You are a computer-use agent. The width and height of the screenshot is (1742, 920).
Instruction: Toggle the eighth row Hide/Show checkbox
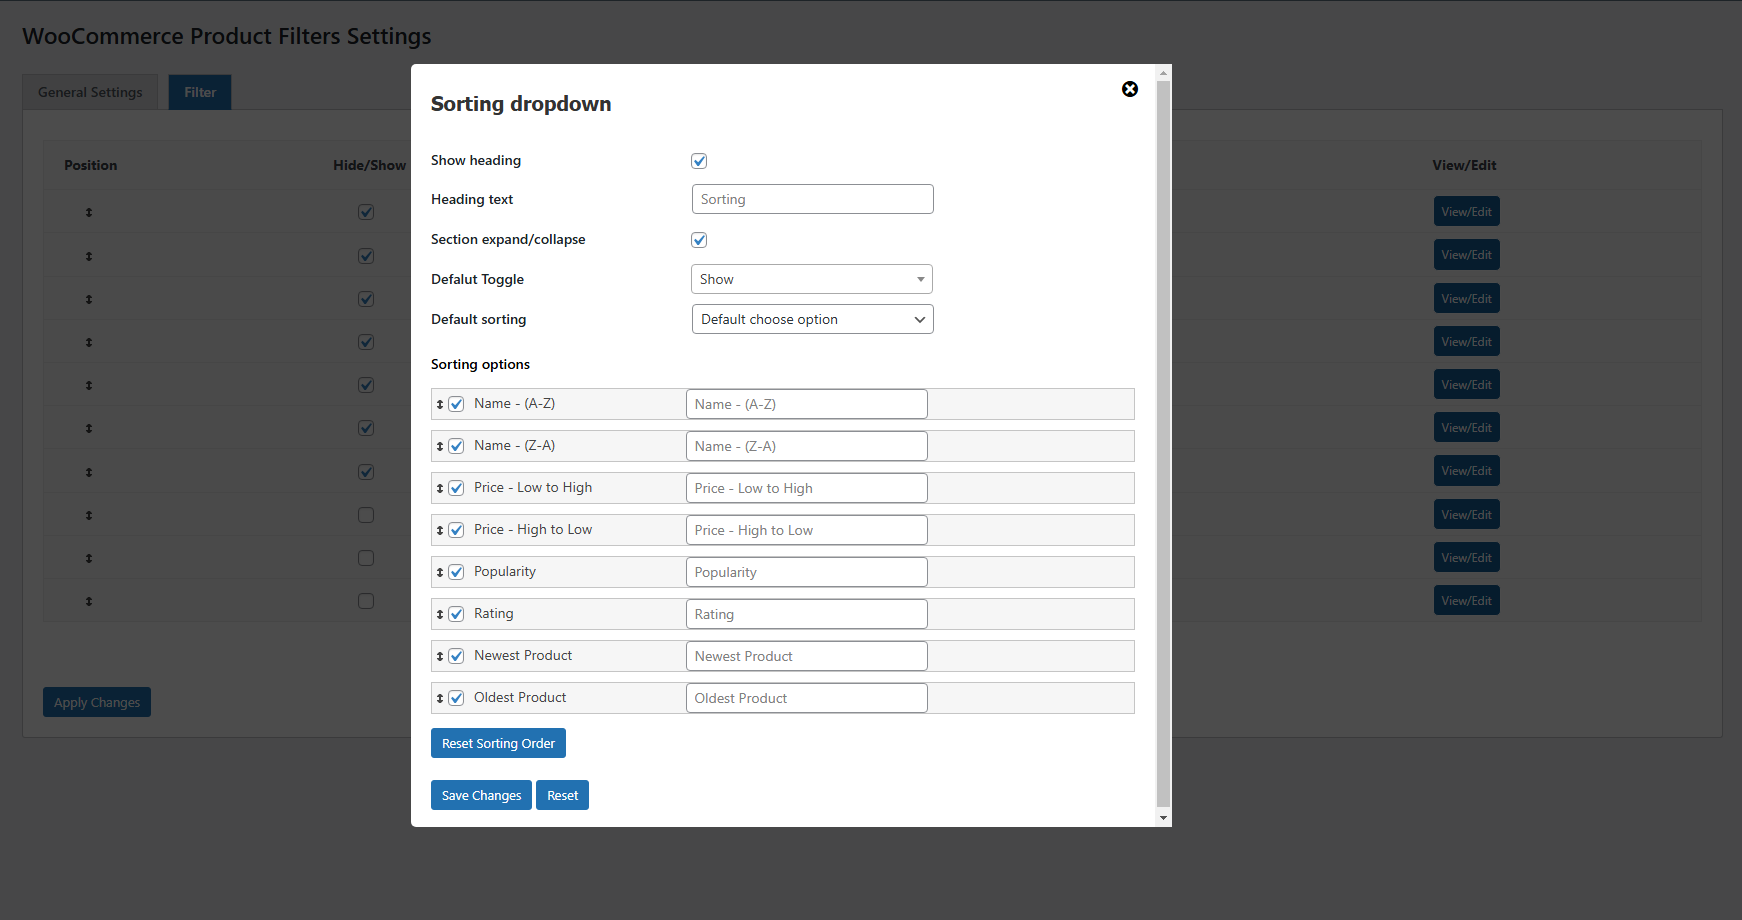click(x=366, y=515)
